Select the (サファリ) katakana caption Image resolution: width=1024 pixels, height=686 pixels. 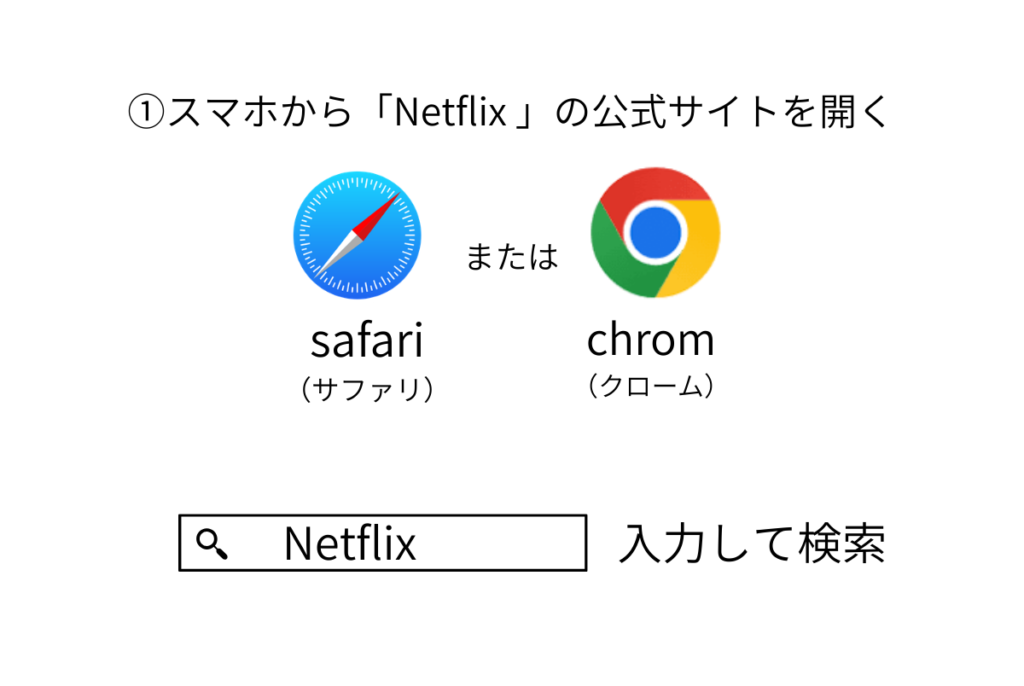pos(367,389)
